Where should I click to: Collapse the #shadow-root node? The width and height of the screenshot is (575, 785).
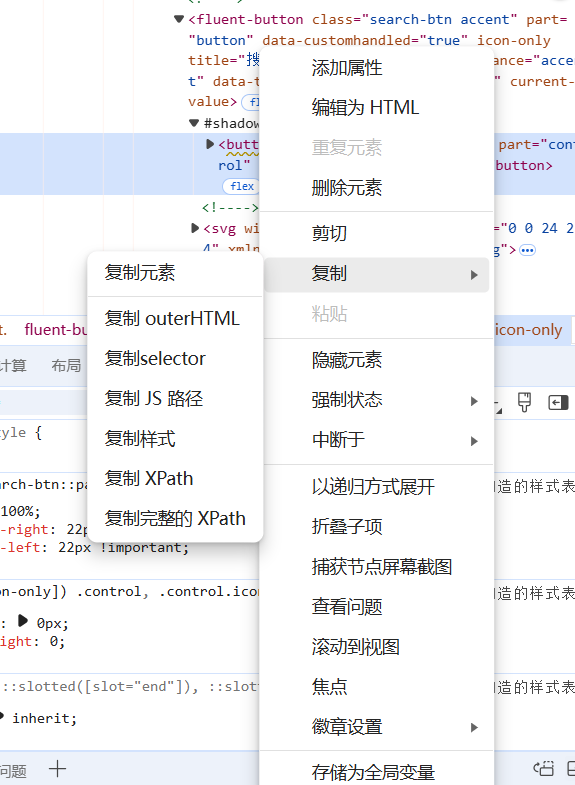194,123
